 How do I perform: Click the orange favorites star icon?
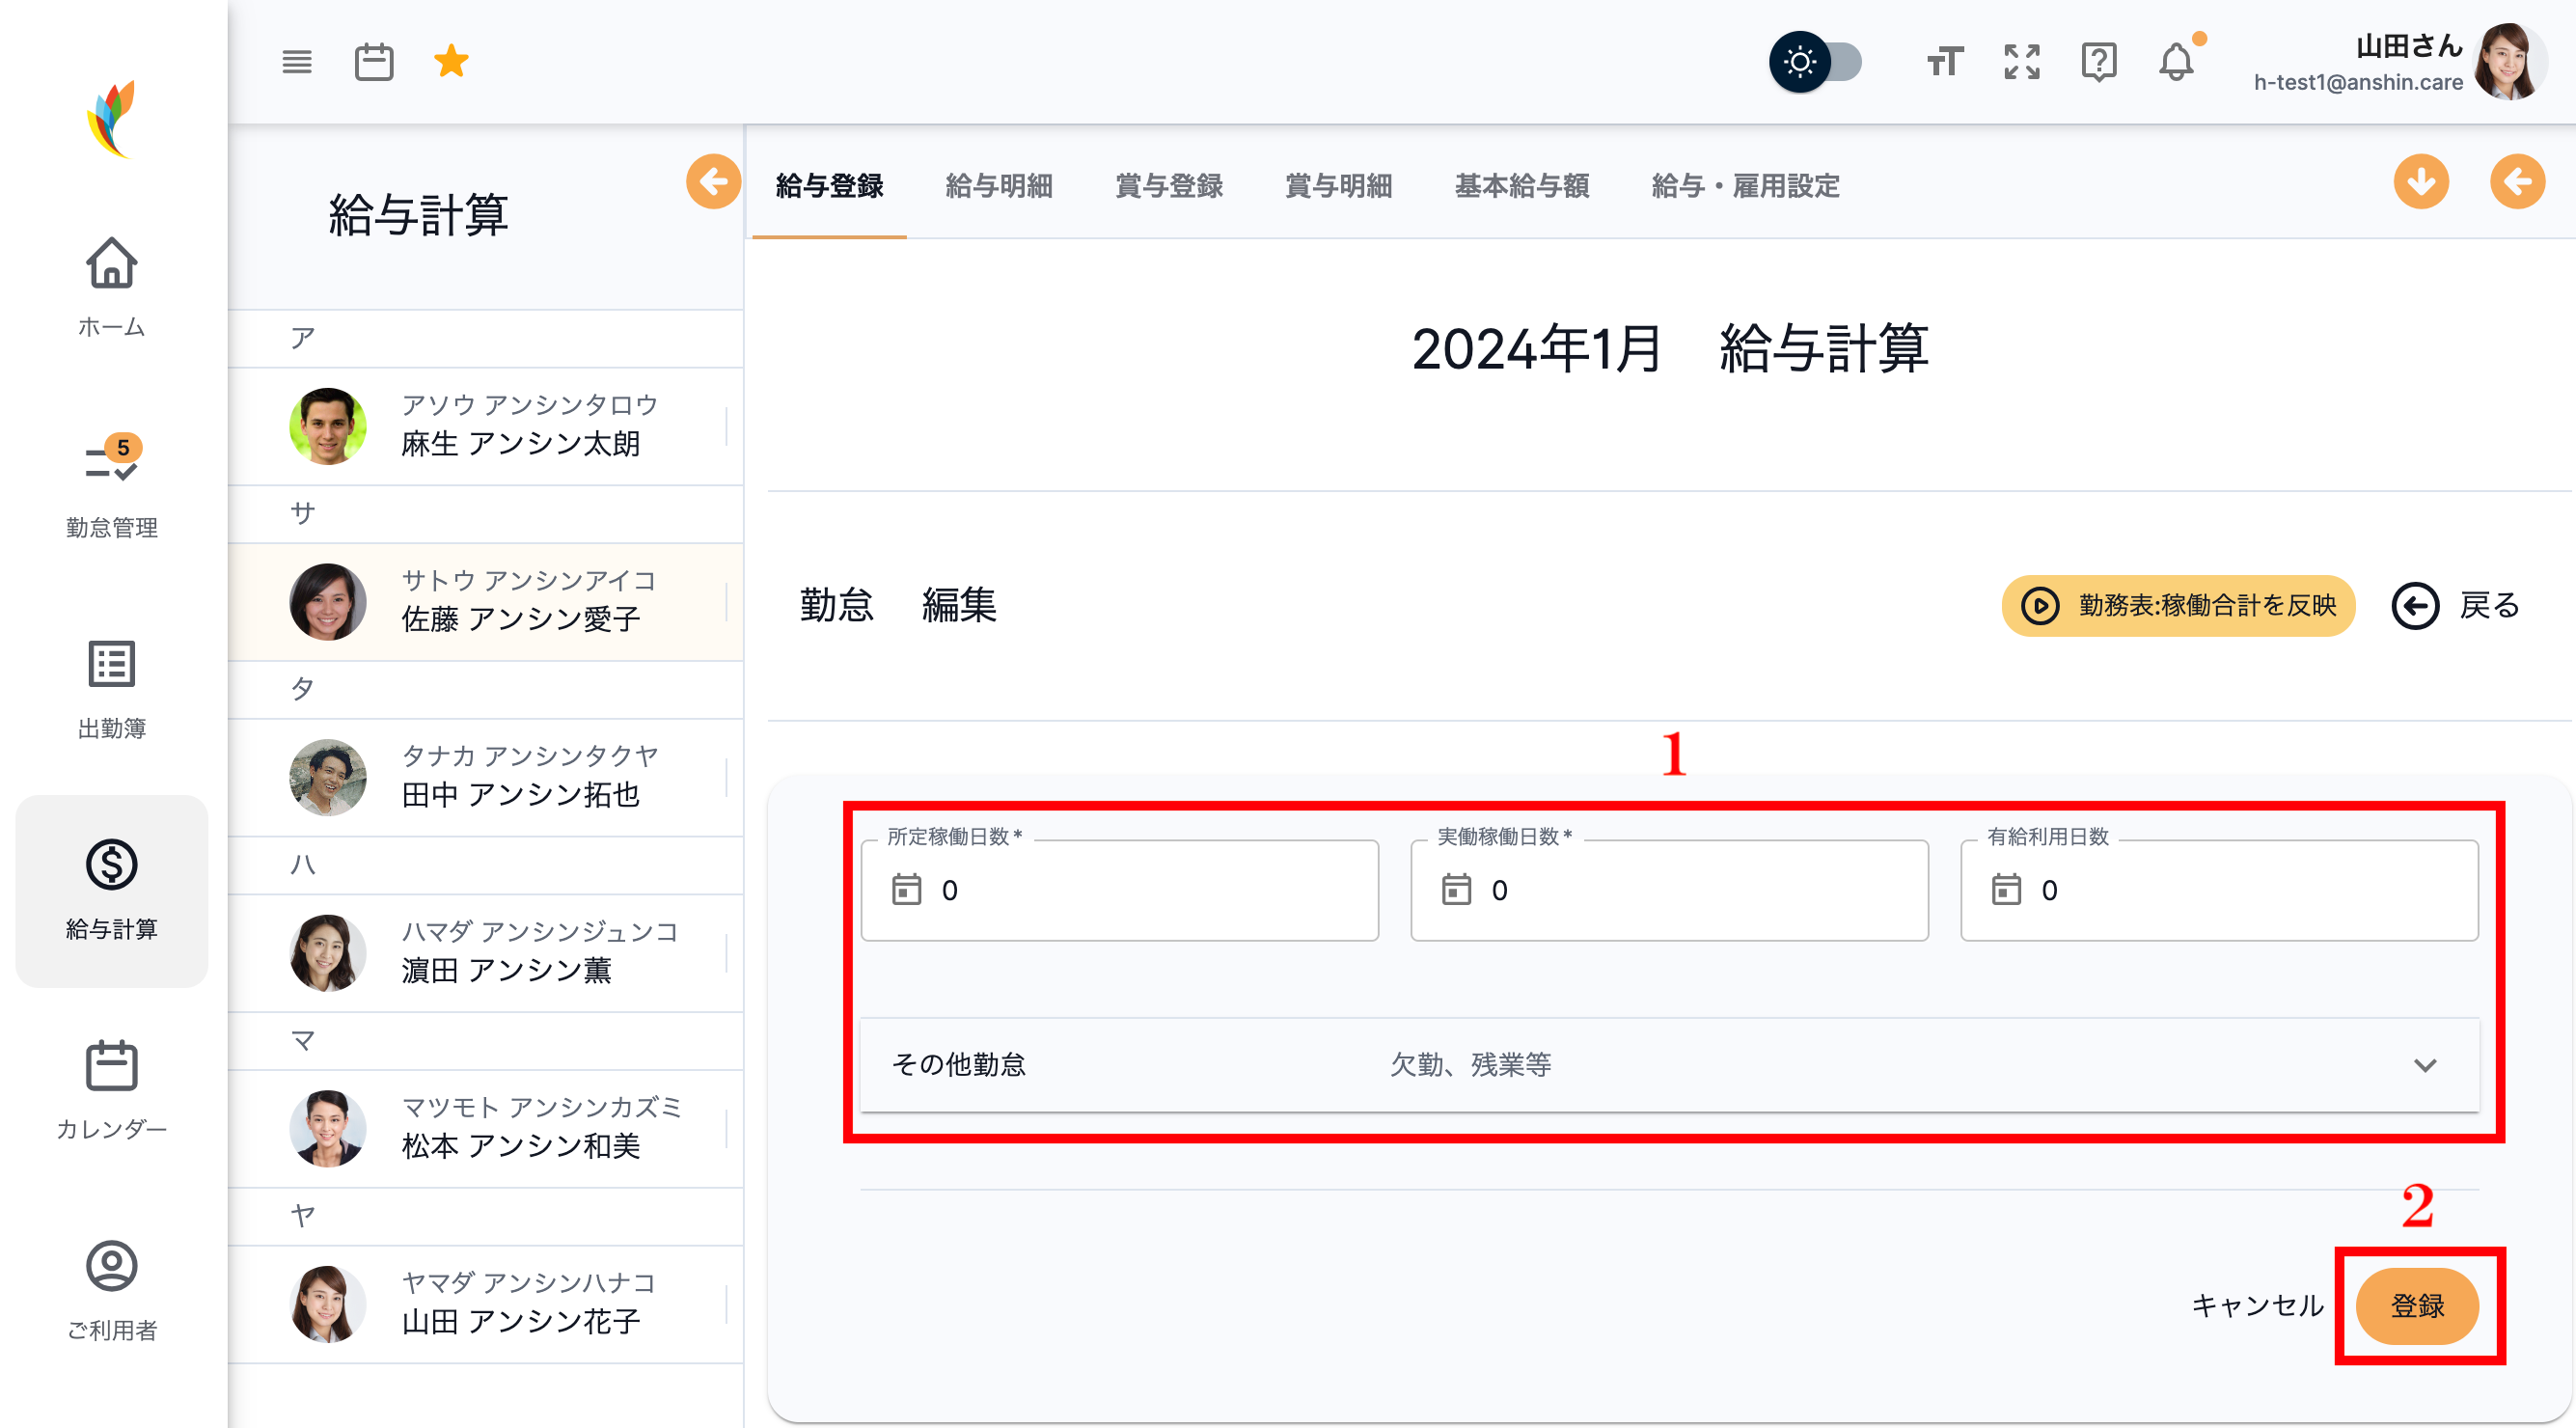point(451,62)
